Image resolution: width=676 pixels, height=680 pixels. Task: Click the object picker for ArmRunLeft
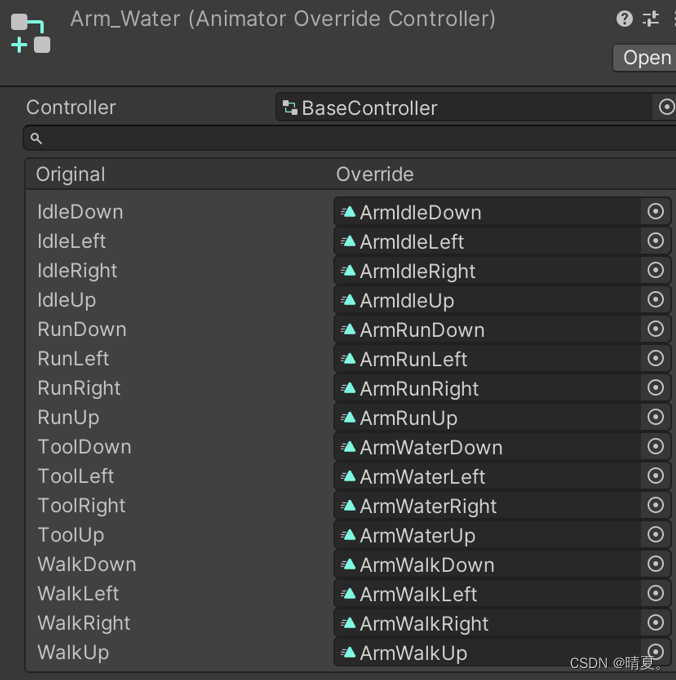click(656, 358)
